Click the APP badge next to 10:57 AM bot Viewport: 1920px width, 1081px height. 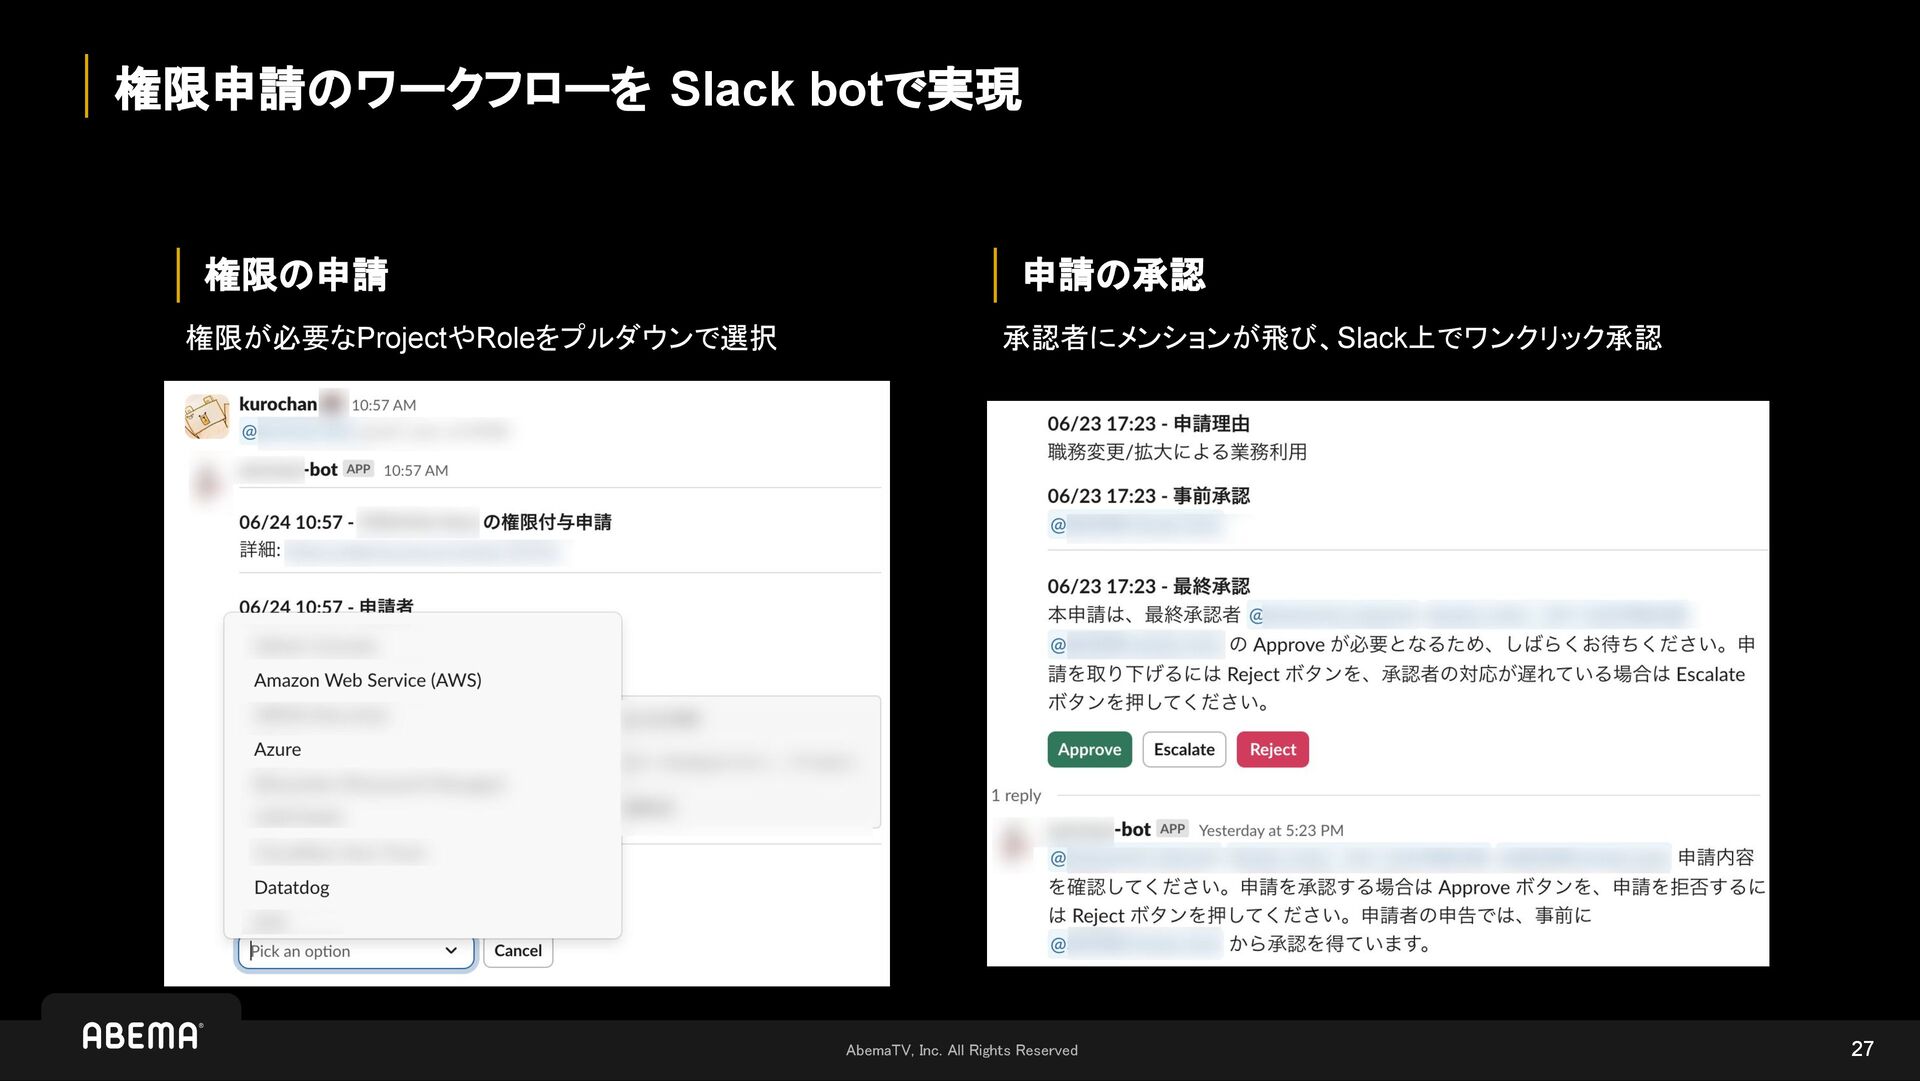coord(358,469)
